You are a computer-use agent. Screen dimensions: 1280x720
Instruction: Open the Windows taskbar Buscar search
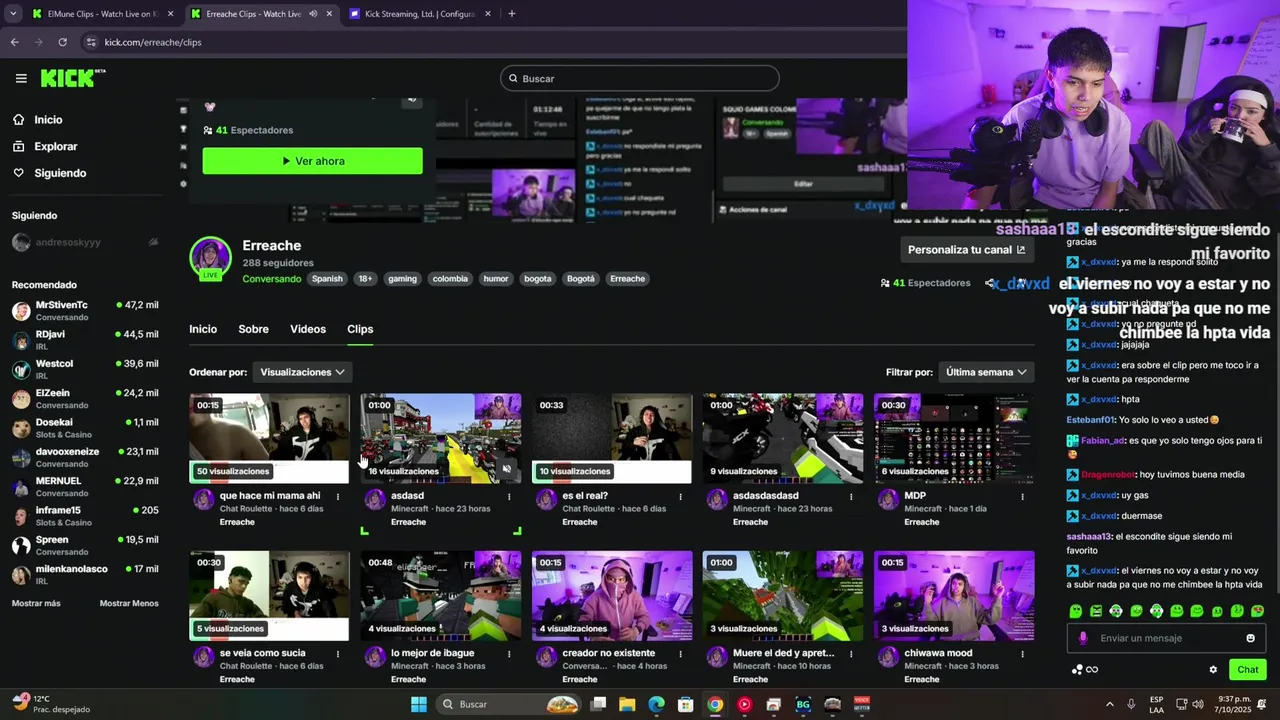click(x=510, y=704)
